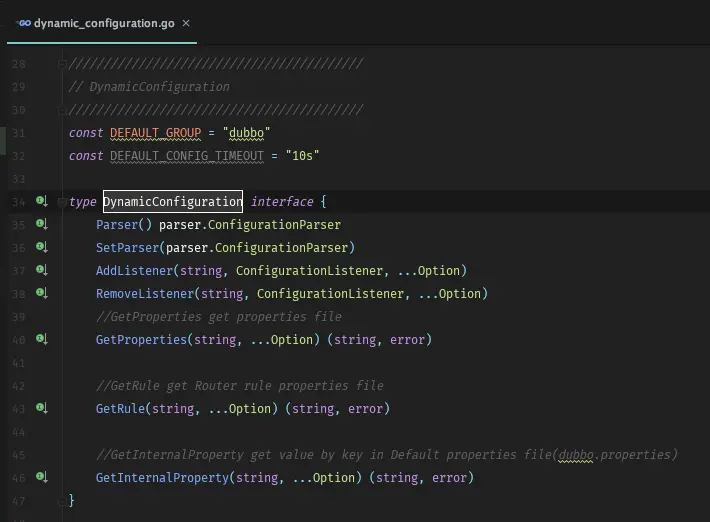Click the Go file icon on tab

coord(24,23)
